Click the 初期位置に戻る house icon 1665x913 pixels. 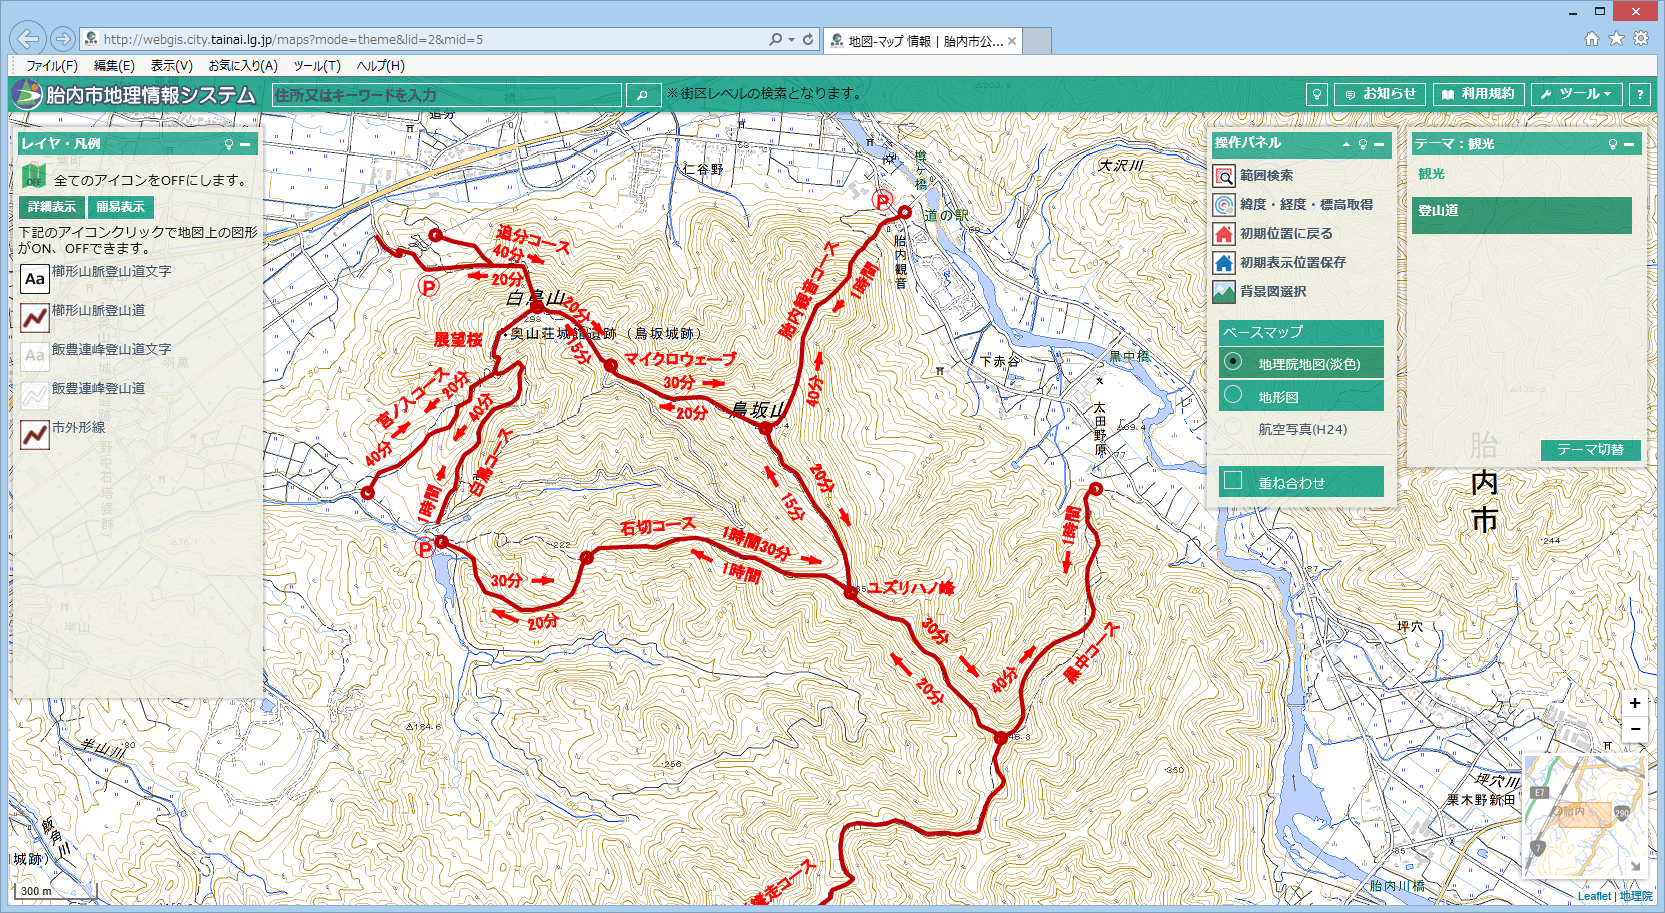point(1224,234)
